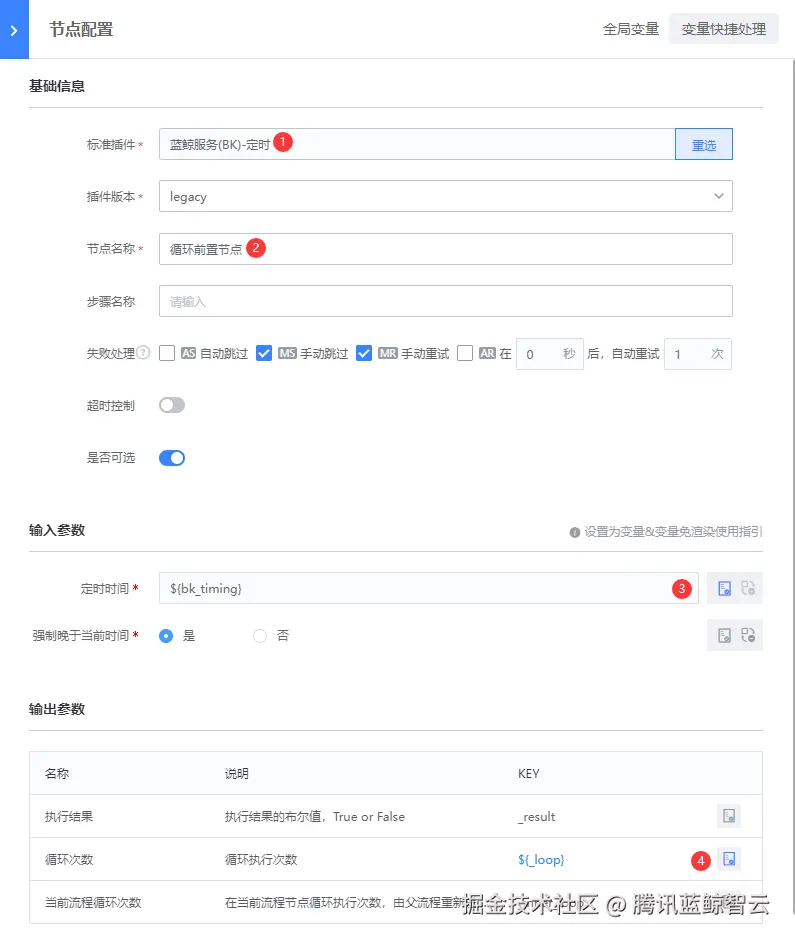
Task: Check the AS 自动跳过 checkbox
Action: click(x=167, y=353)
